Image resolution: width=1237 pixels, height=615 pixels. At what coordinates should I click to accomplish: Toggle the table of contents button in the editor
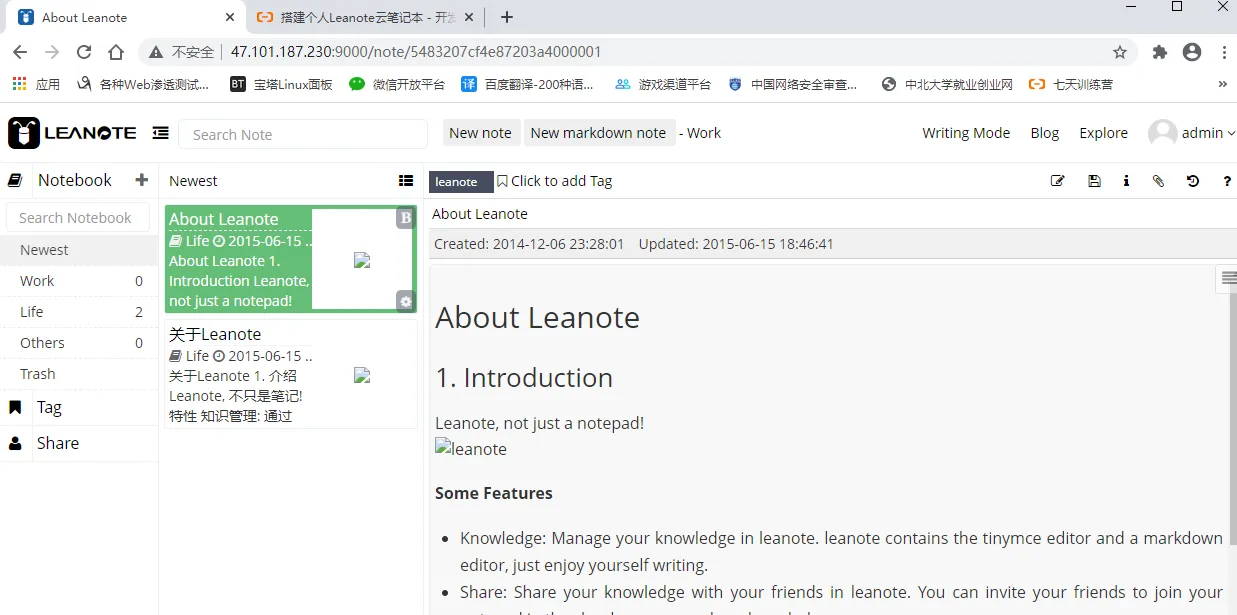click(x=1227, y=279)
